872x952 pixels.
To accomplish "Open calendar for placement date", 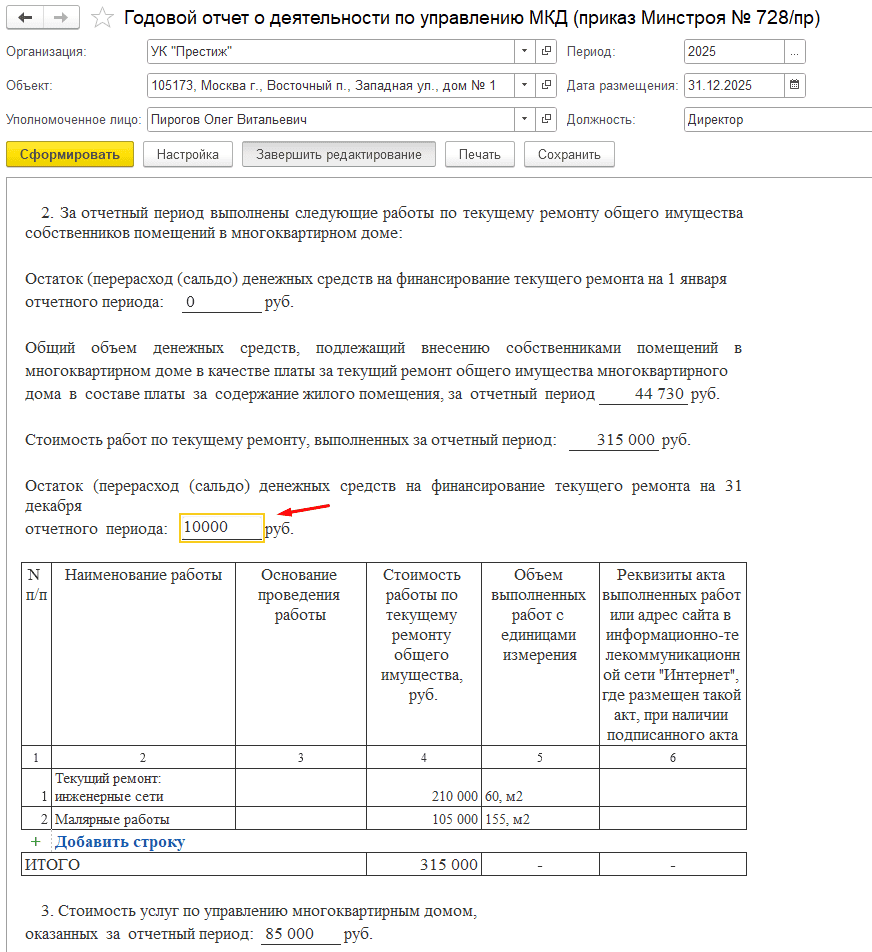I will (794, 85).
